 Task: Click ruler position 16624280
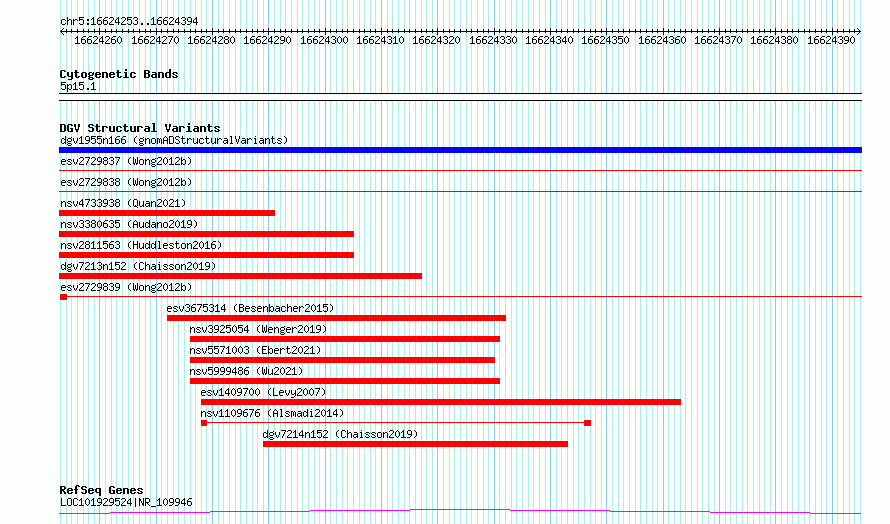[x=211, y=40]
